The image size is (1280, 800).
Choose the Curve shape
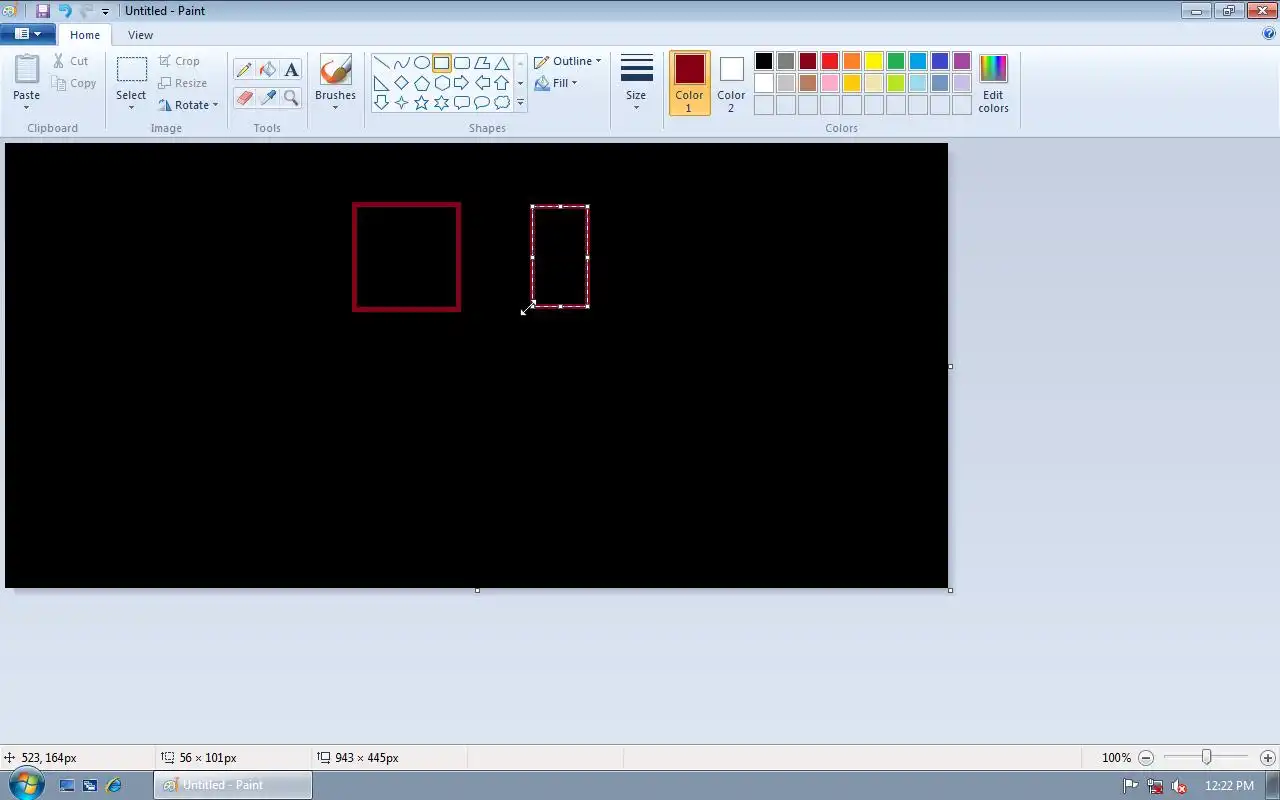pos(401,63)
